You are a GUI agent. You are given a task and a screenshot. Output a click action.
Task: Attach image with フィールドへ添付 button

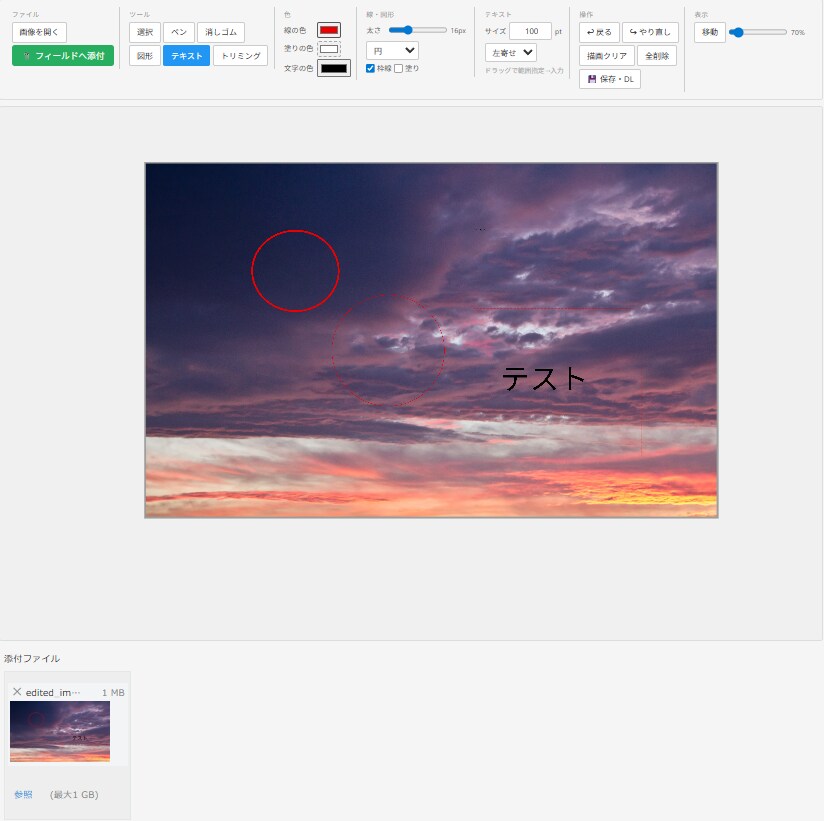63,56
